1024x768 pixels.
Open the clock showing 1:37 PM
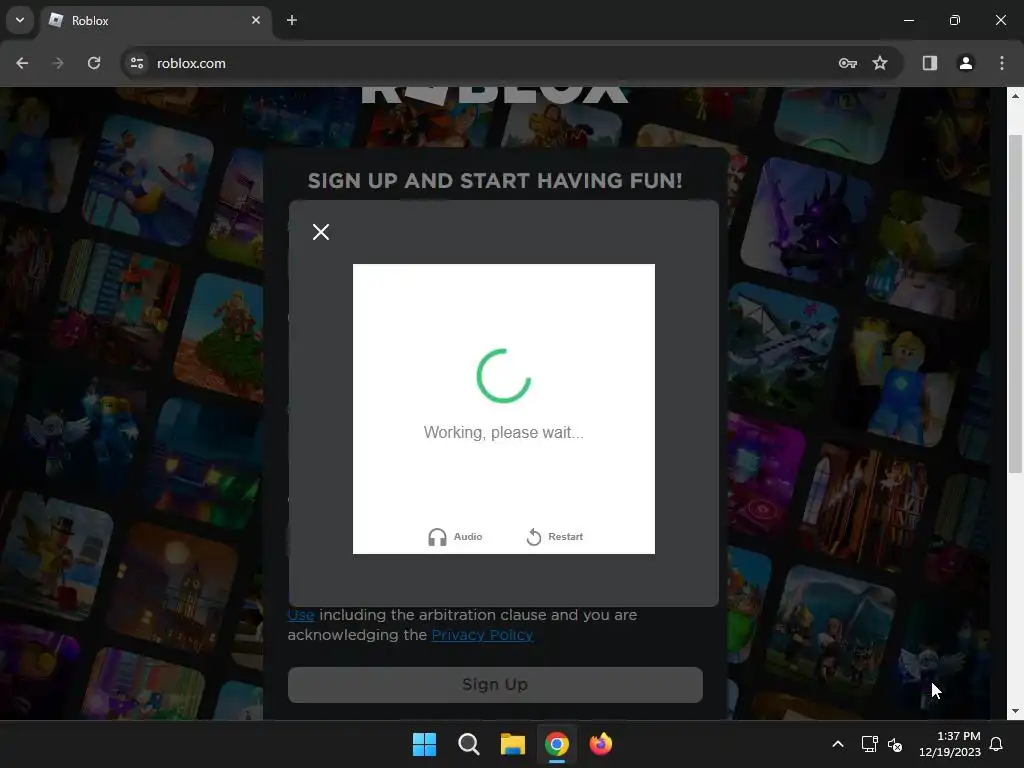pyautogui.click(x=950, y=744)
